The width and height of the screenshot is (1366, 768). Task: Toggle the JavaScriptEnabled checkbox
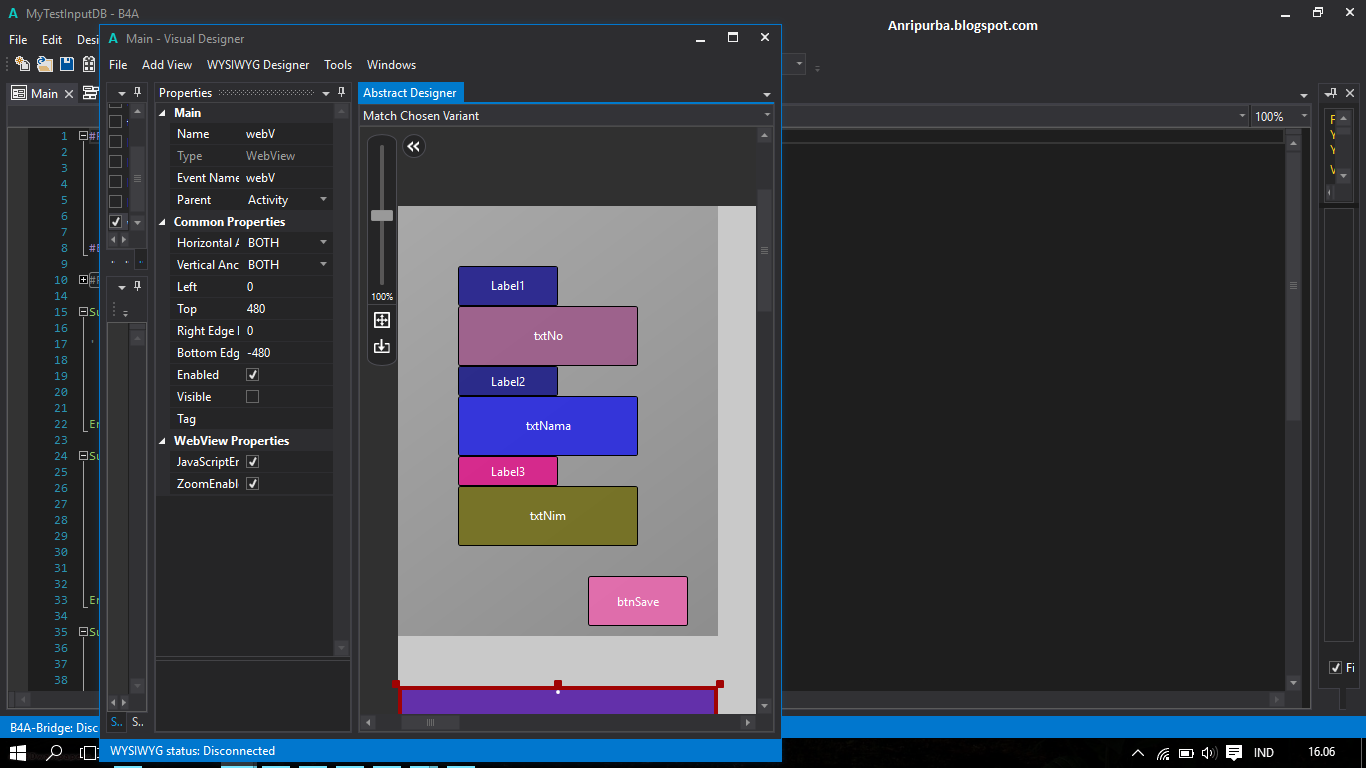pos(253,462)
